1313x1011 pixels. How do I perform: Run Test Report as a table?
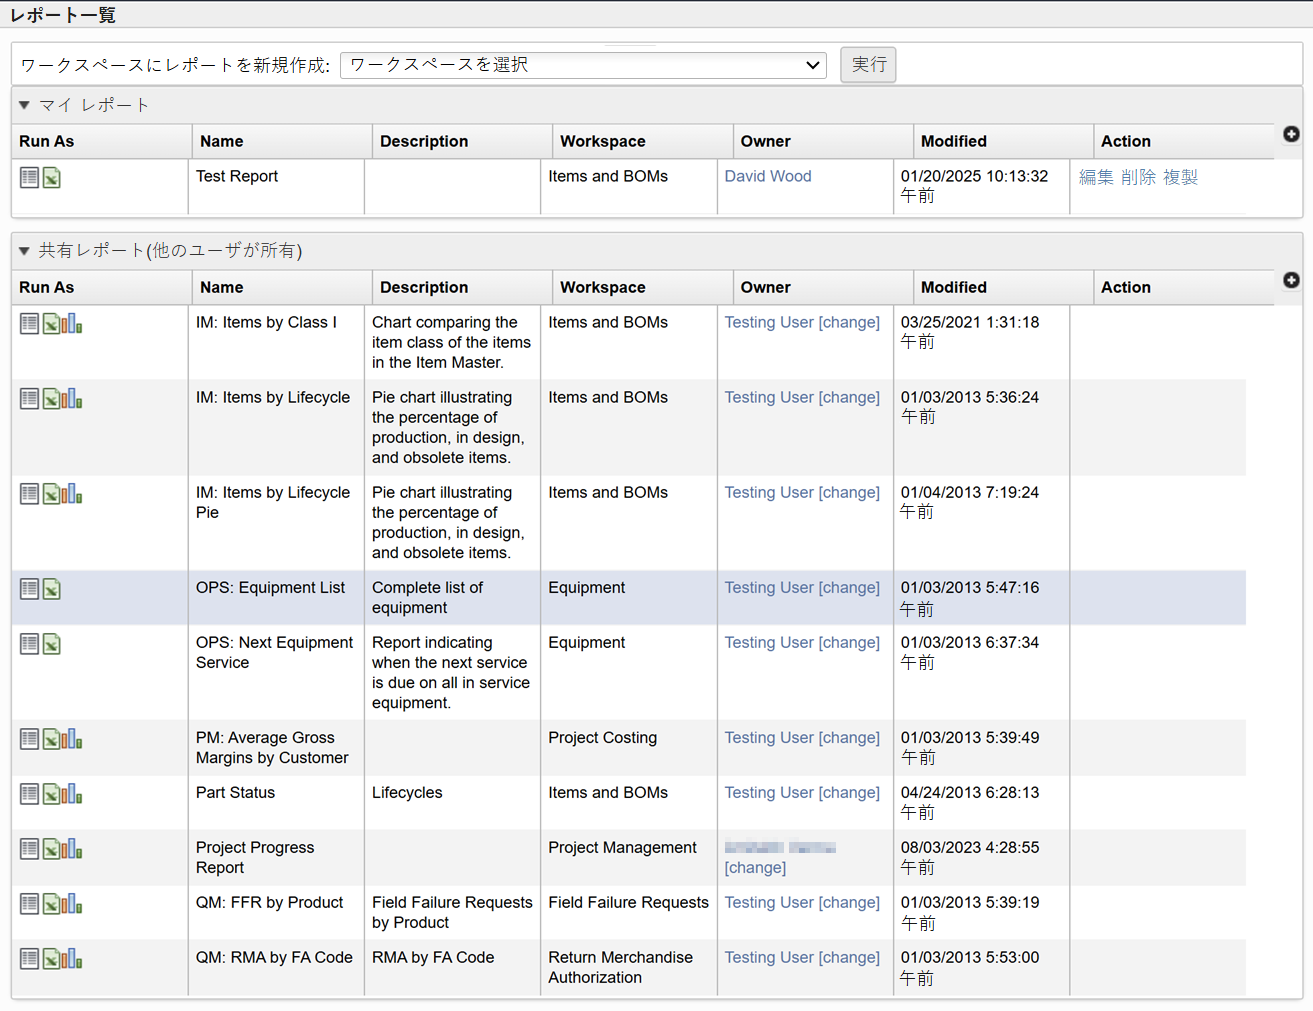coord(30,178)
